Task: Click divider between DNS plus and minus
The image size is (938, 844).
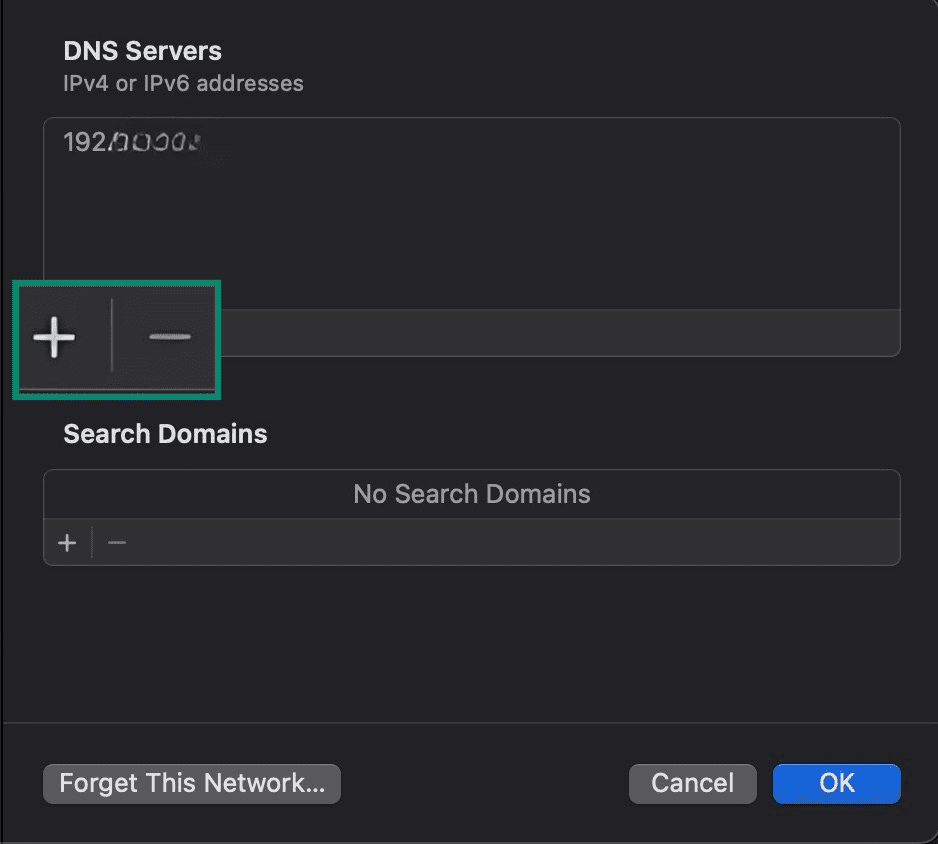Action: click(112, 337)
